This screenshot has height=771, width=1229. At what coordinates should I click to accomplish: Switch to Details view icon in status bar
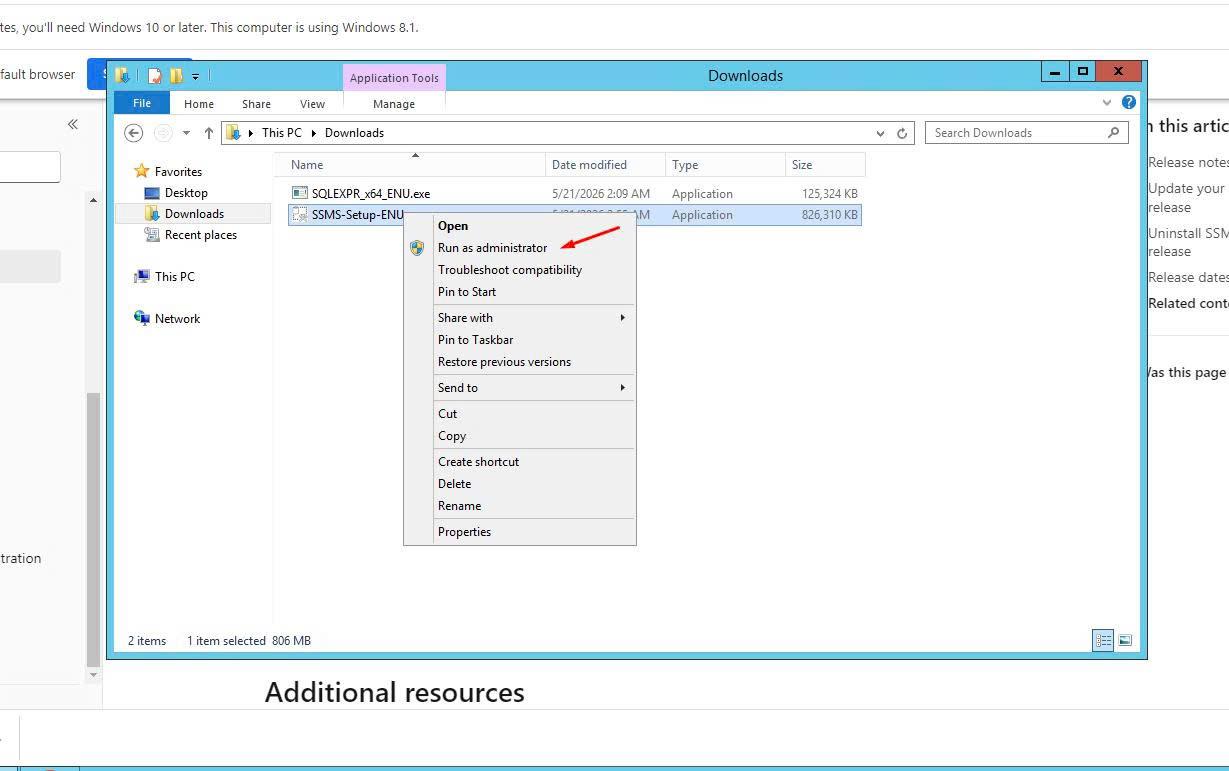[x=1104, y=641]
